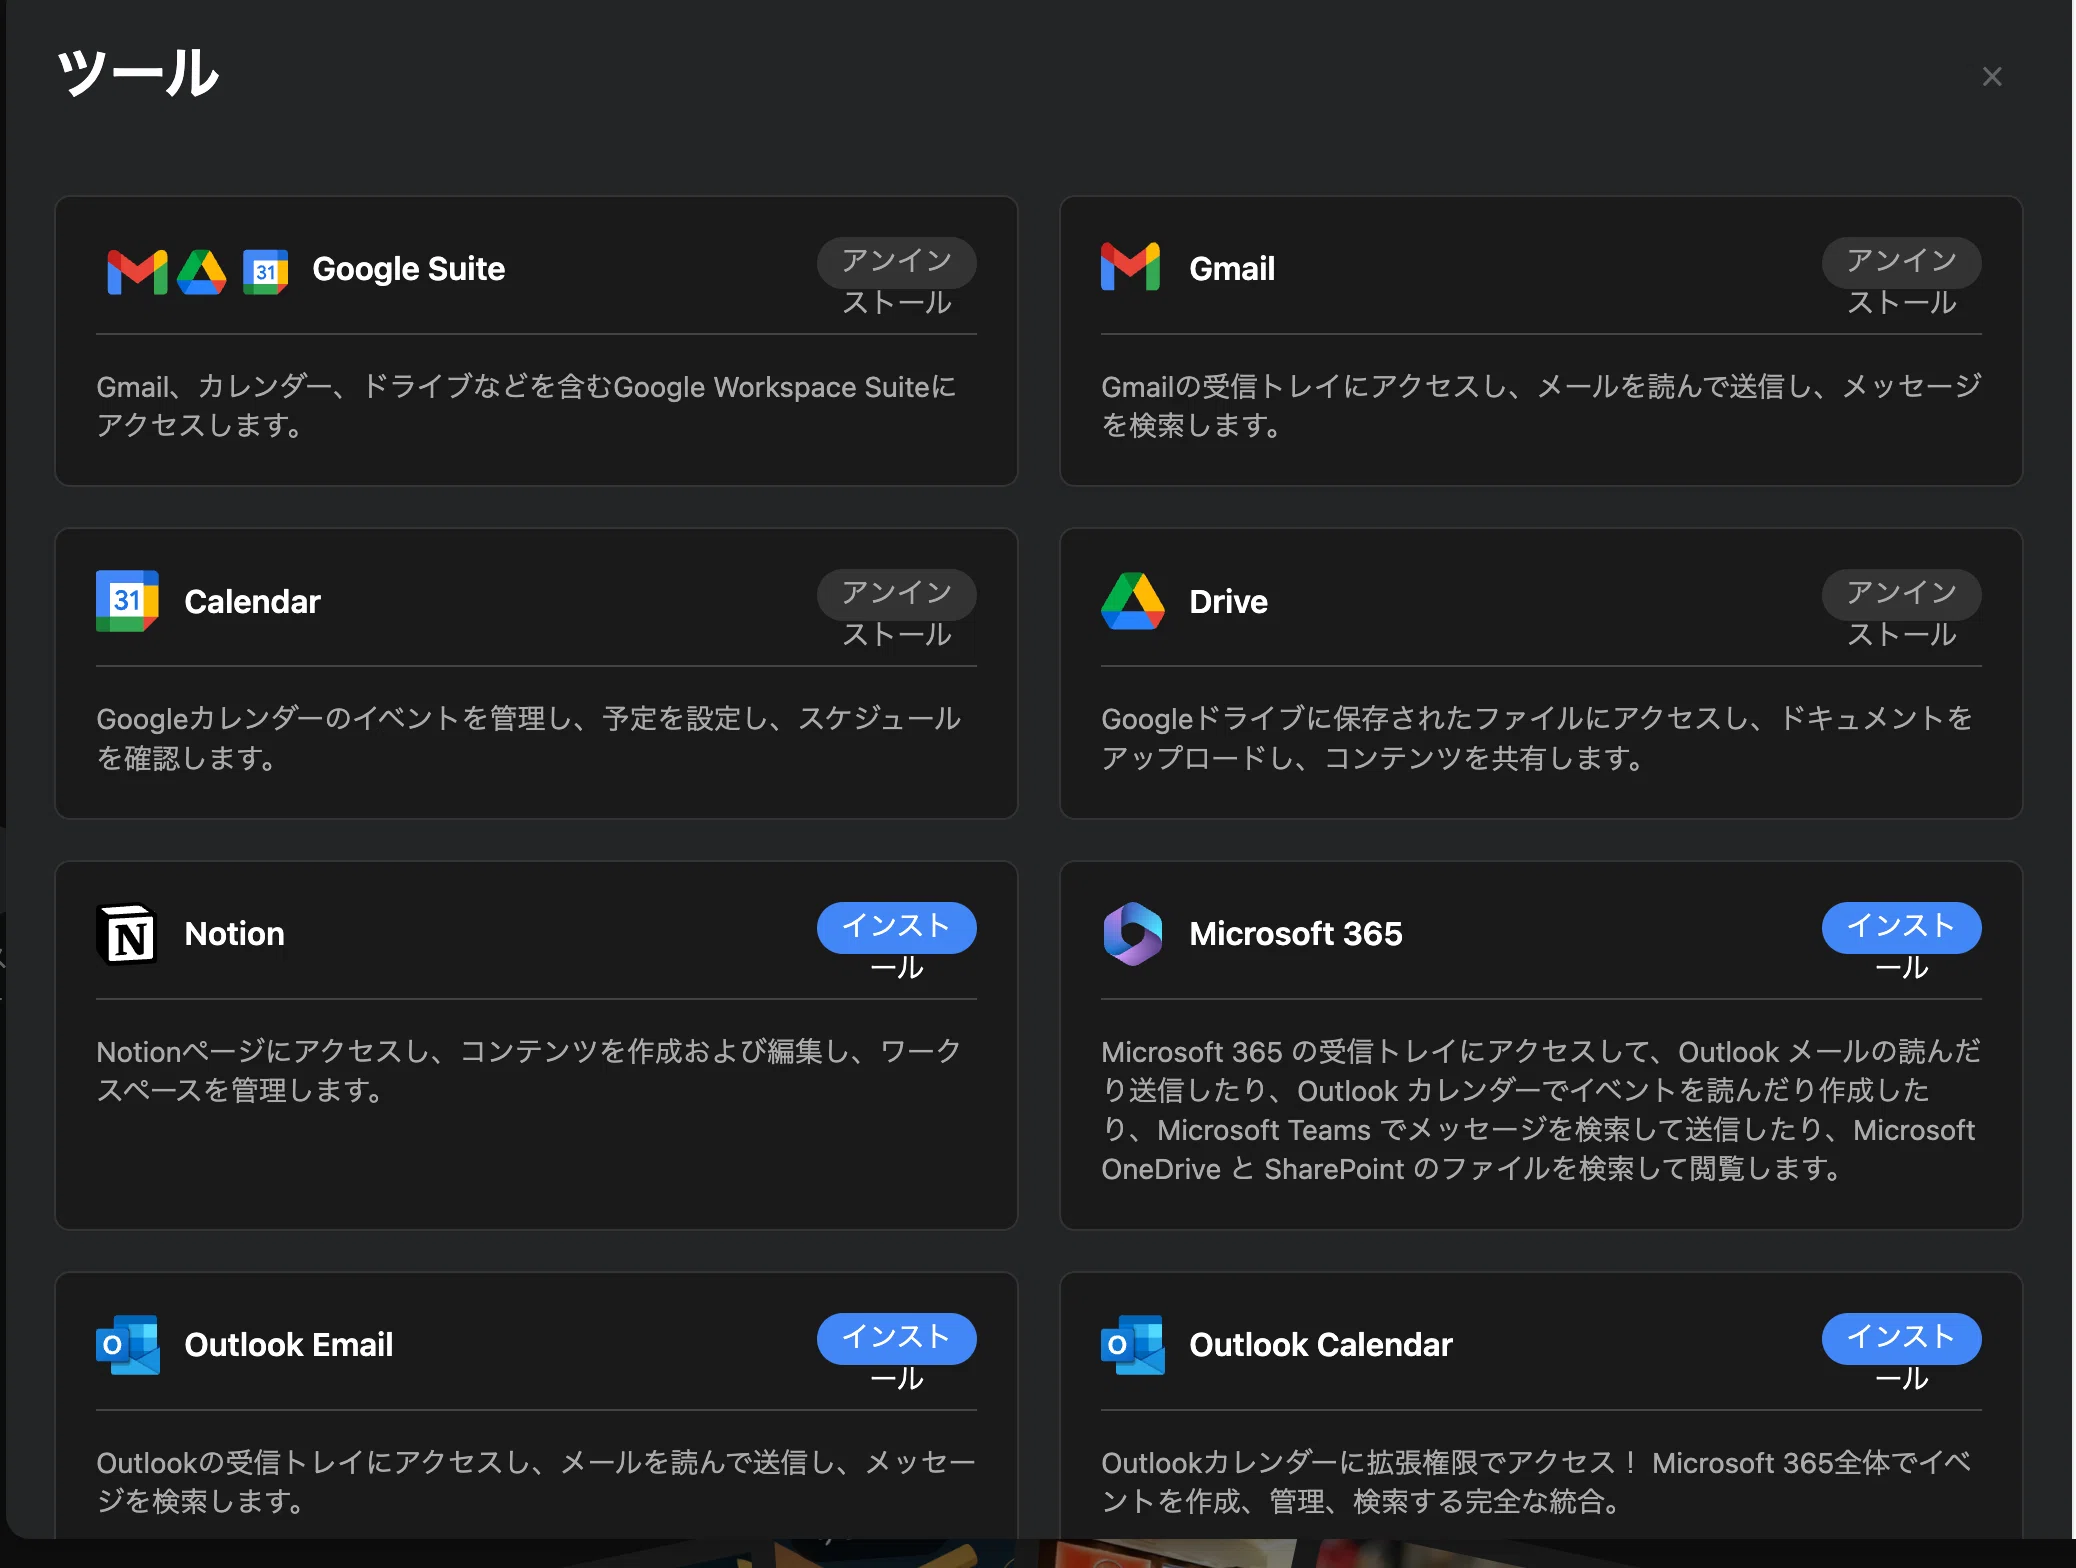Image resolution: width=2076 pixels, height=1568 pixels.
Task: Install the Notion tool
Action: [x=897, y=928]
